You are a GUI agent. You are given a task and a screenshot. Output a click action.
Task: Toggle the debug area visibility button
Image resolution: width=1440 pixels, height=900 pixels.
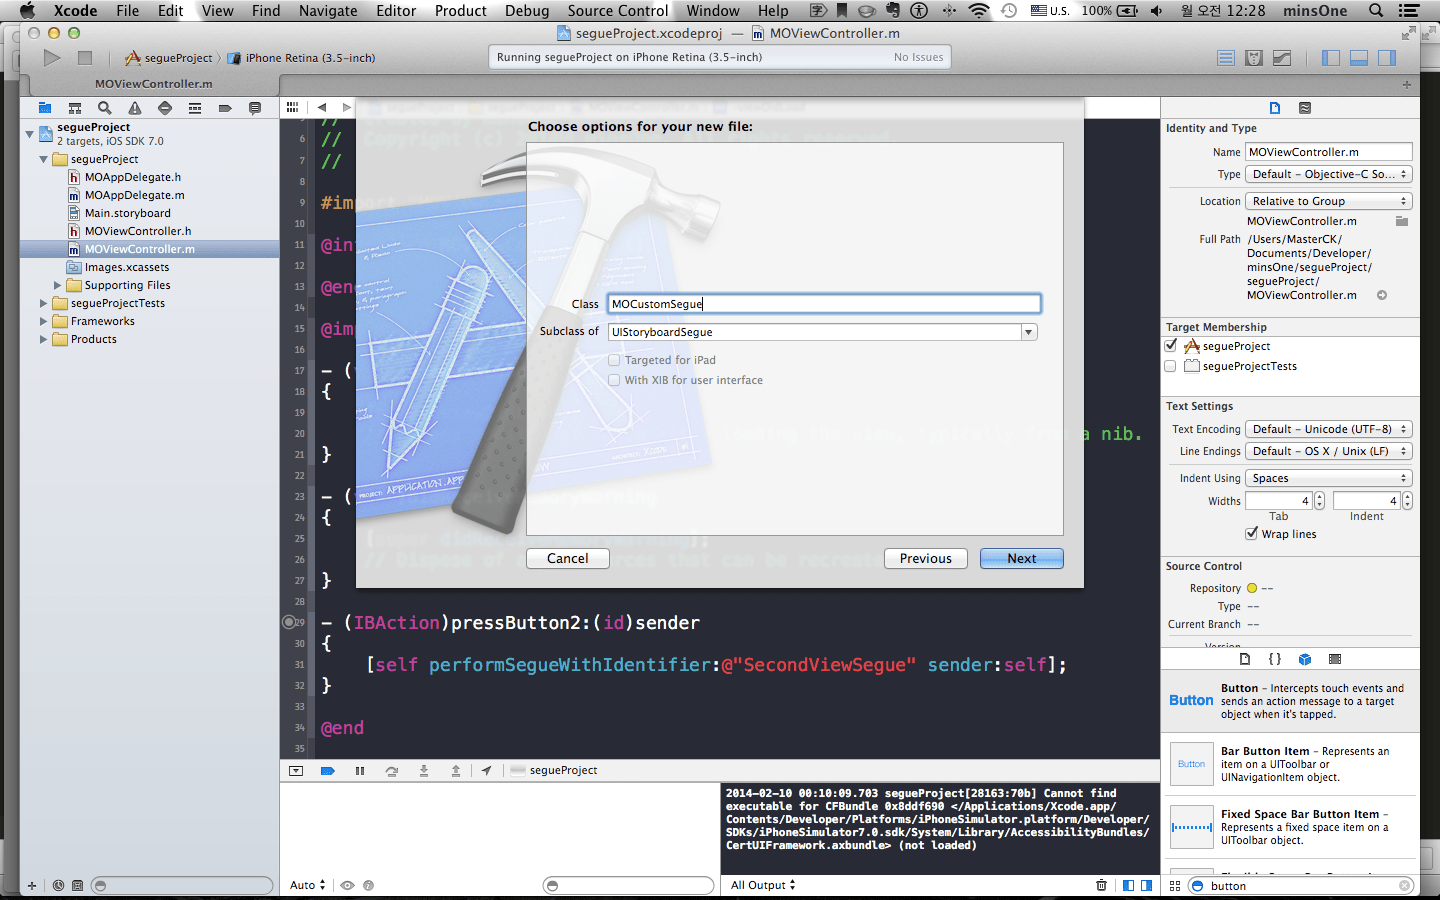1359,58
